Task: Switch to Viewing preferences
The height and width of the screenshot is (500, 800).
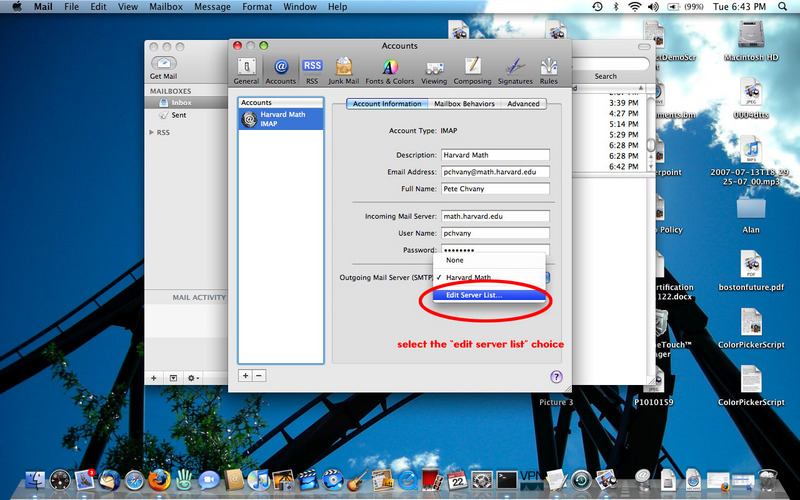Action: pyautogui.click(x=434, y=68)
